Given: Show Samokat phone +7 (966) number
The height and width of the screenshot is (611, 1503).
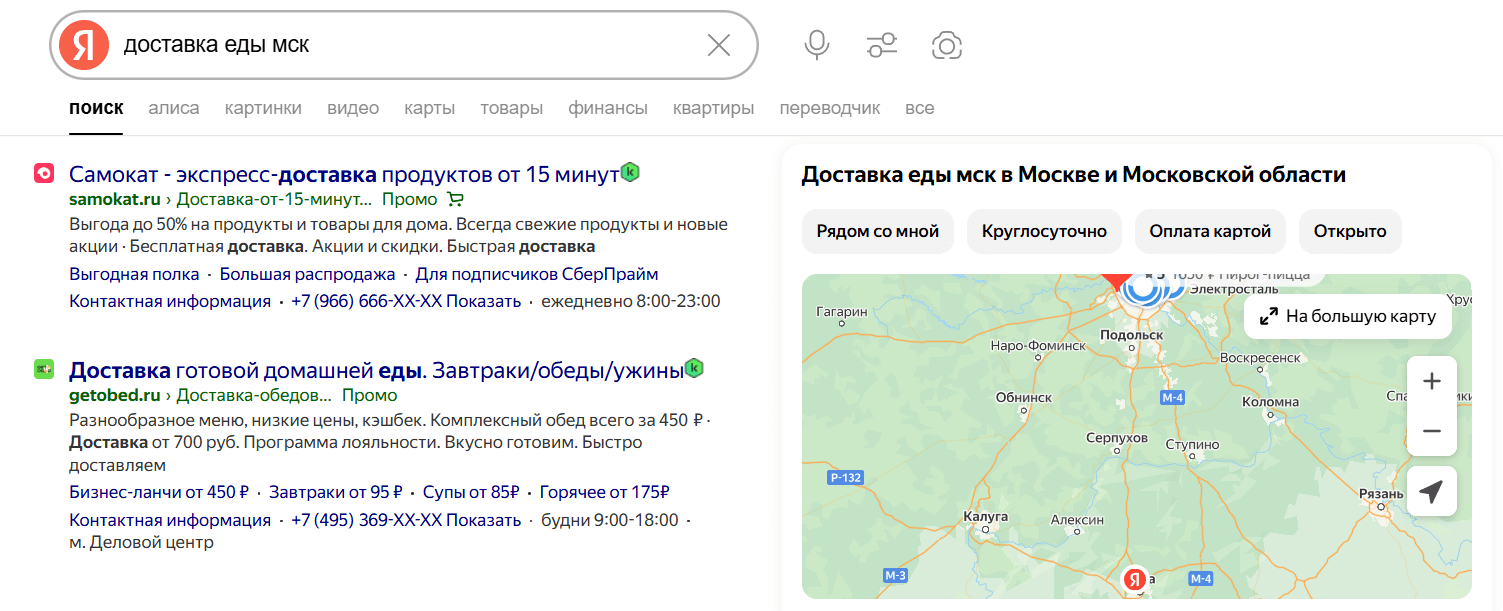Looking at the screenshot, I should [x=406, y=301].
